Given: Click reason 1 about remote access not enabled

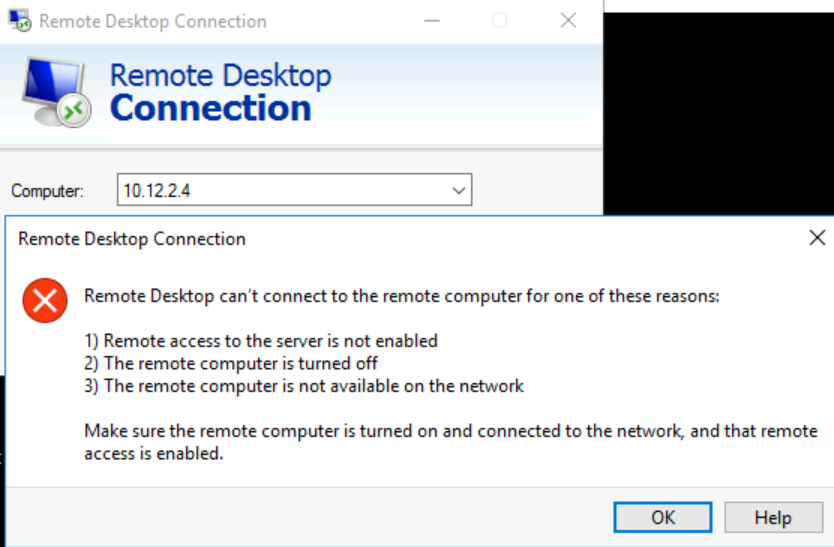Looking at the screenshot, I should click(x=261, y=341).
